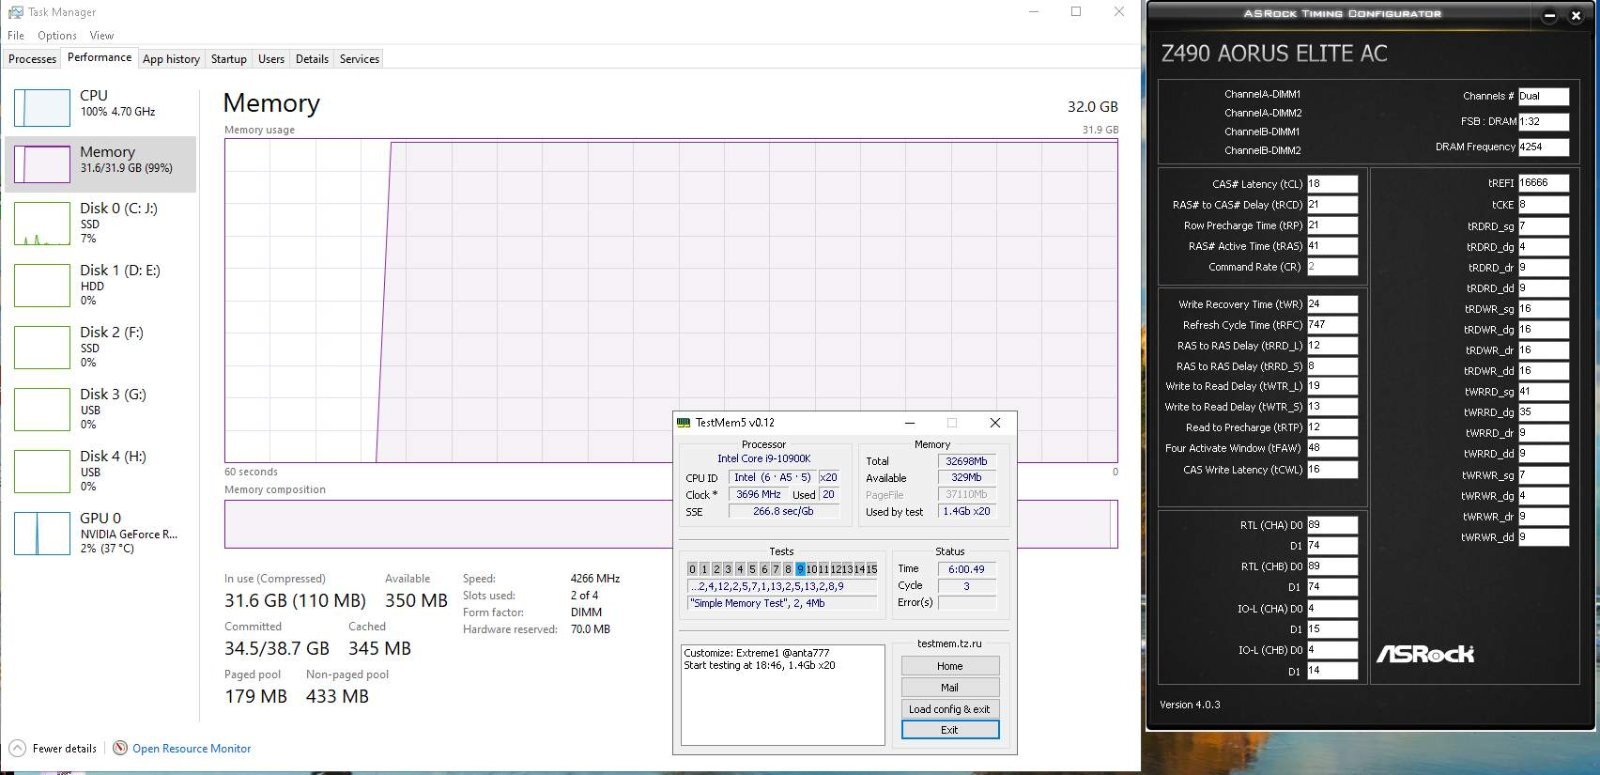Click the Home button in TestMem5
The image size is (1600, 775).
pyautogui.click(x=950, y=666)
